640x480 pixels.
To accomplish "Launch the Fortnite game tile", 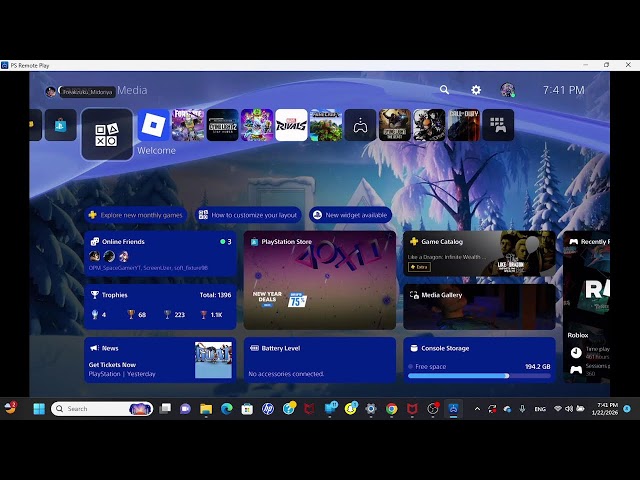I will [x=188, y=125].
